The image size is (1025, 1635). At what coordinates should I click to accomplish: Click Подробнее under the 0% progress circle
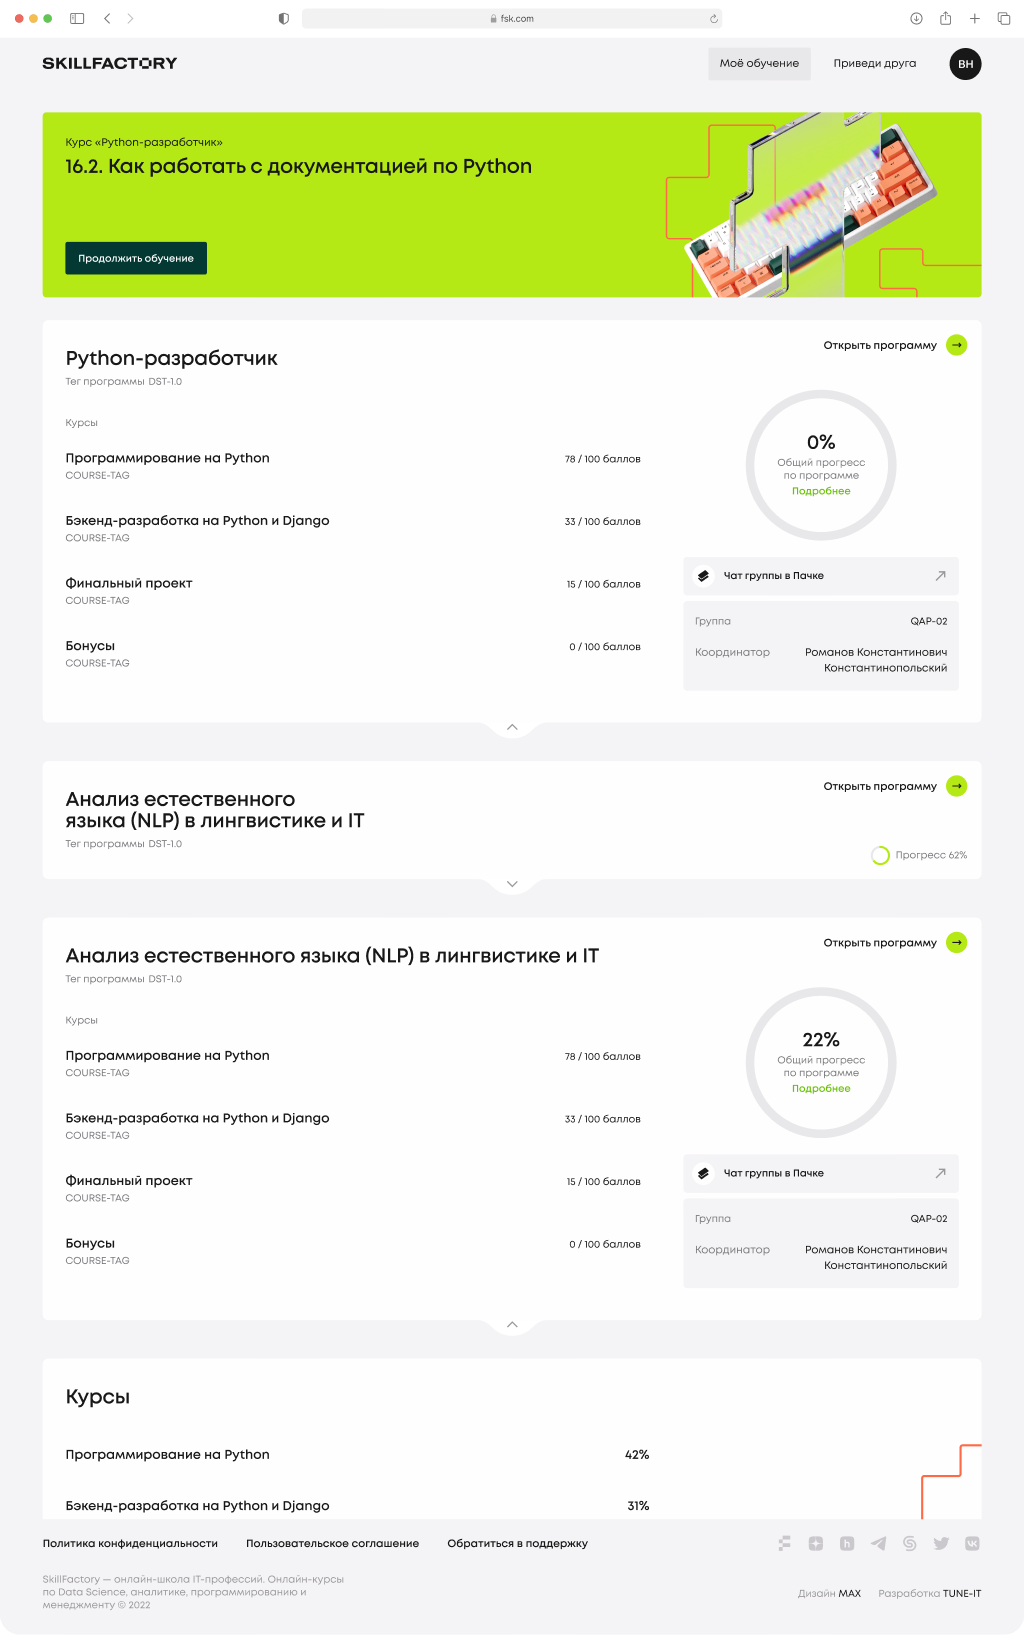coord(821,491)
